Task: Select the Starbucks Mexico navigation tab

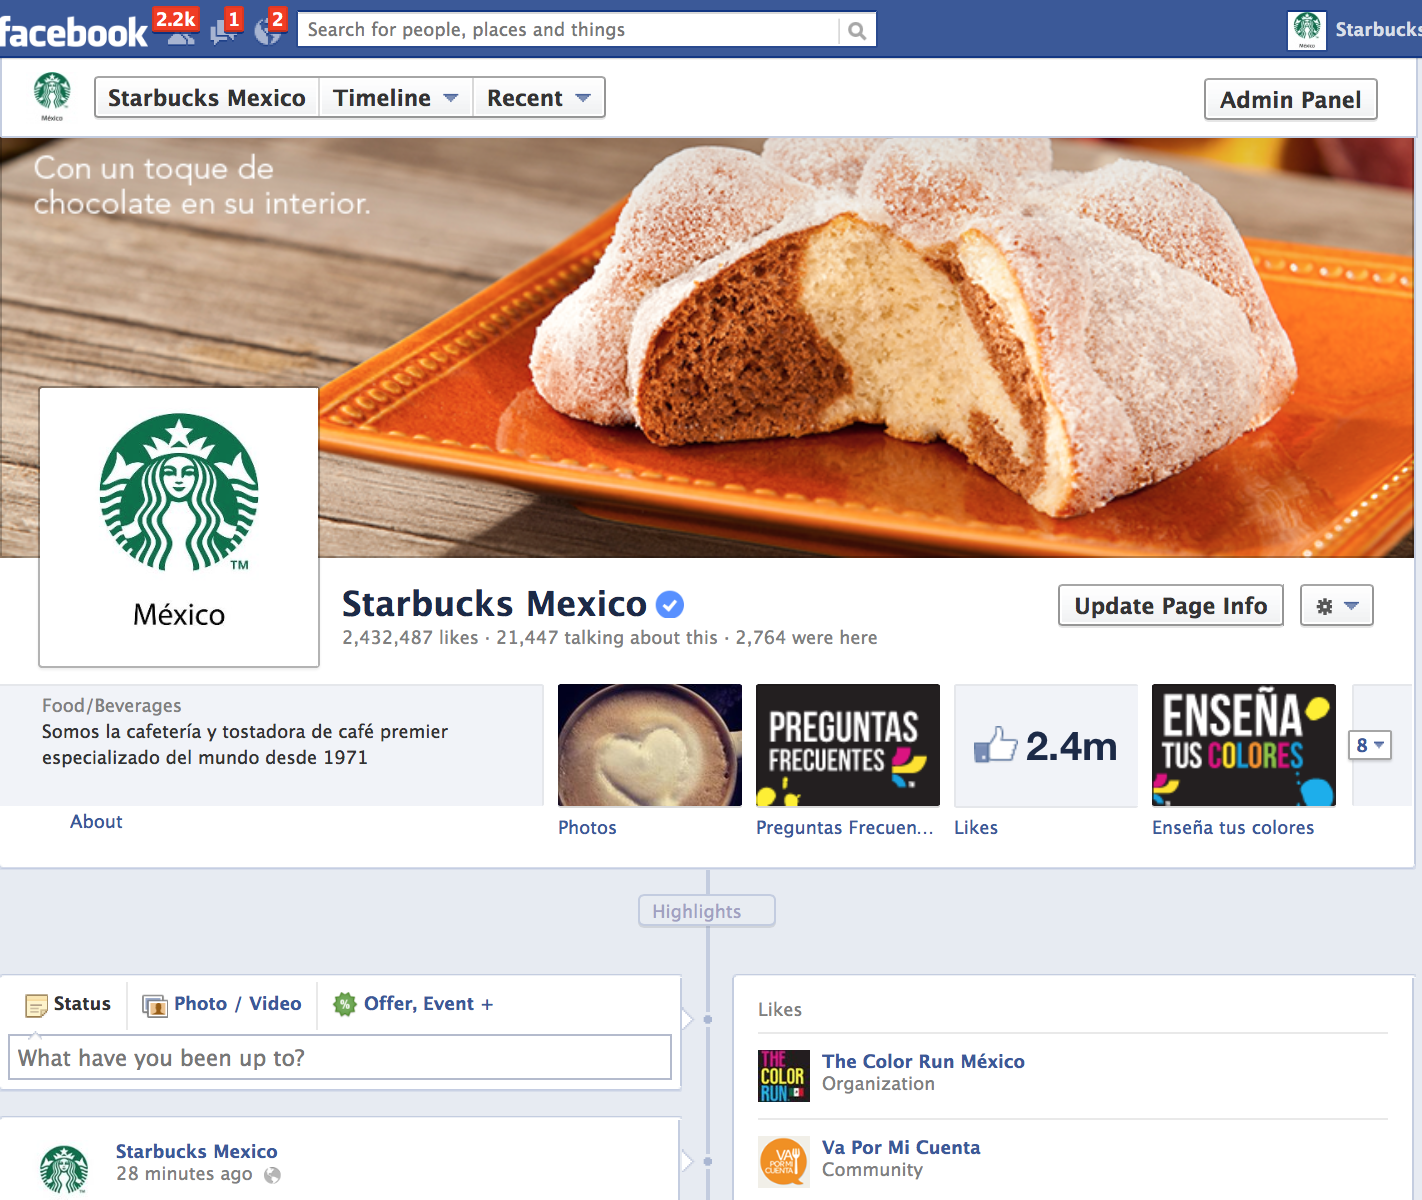Action: click(x=206, y=97)
